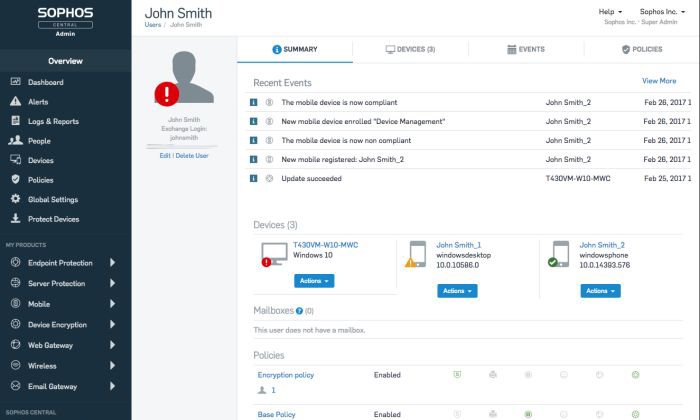Click the Mobile product icon

(16, 304)
